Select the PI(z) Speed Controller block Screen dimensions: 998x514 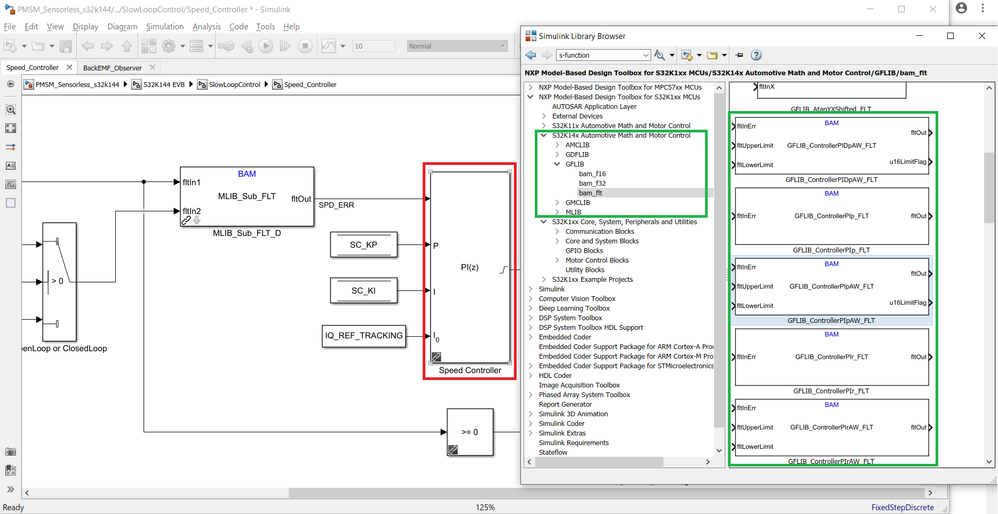470,267
